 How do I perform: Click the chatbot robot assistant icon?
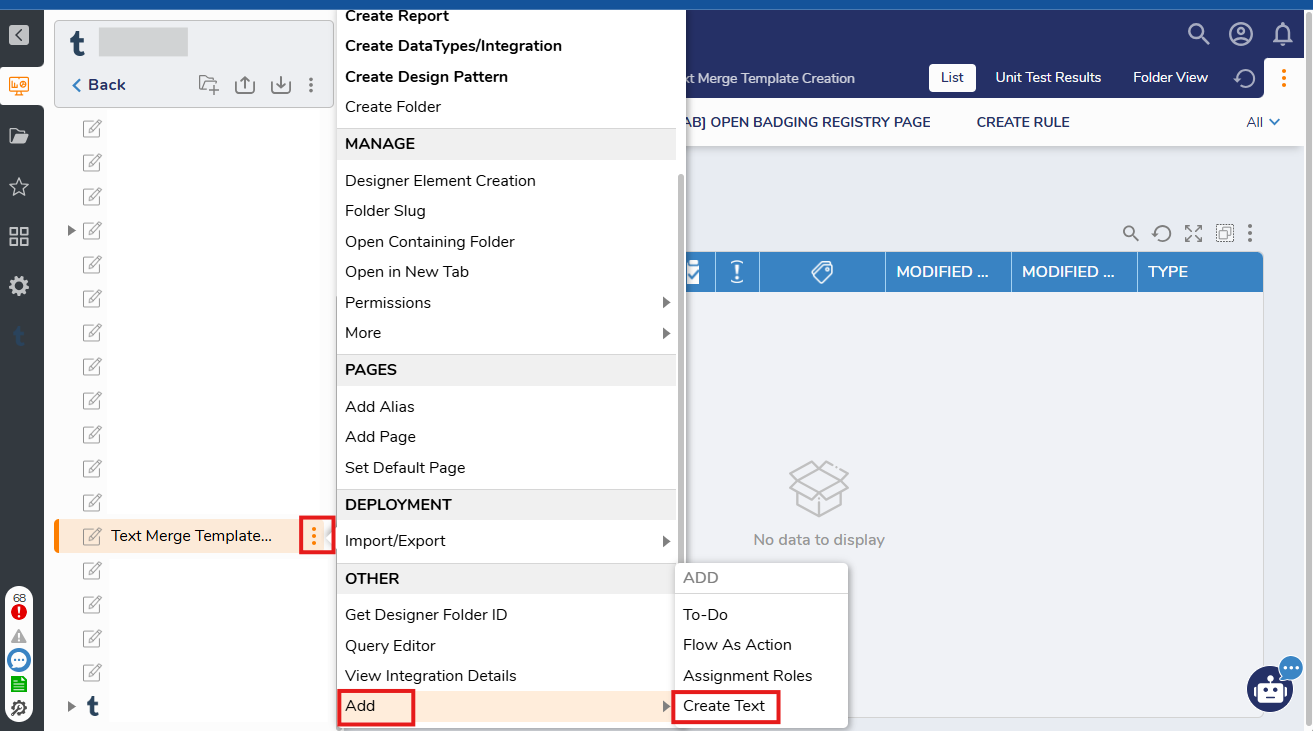(1270, 688)
